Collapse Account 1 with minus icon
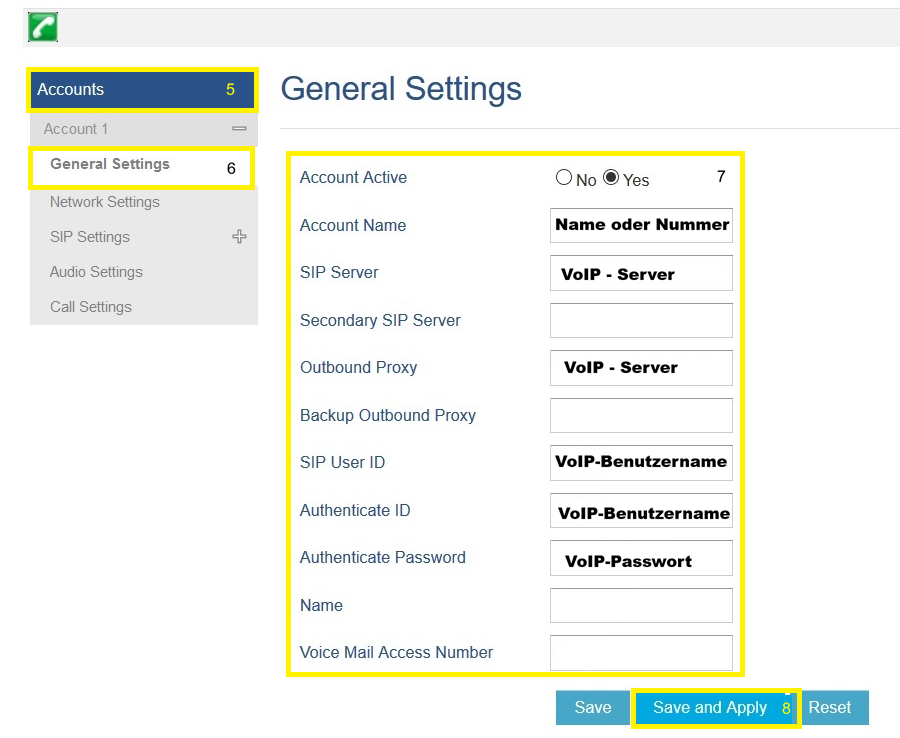This screenshot has height=738, width=900. [x=239, y=129]
